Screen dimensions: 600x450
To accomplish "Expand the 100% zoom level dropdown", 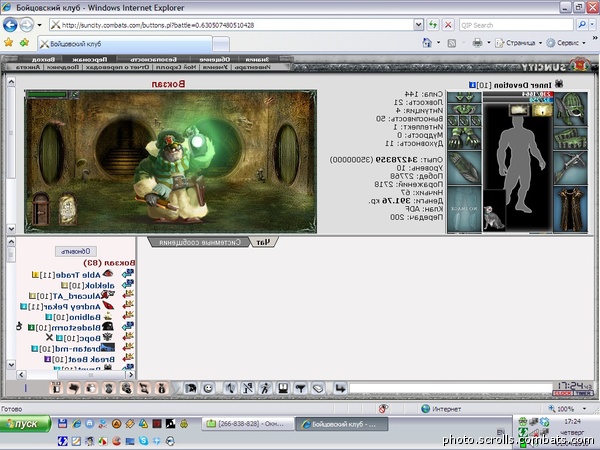I will 584,409.
